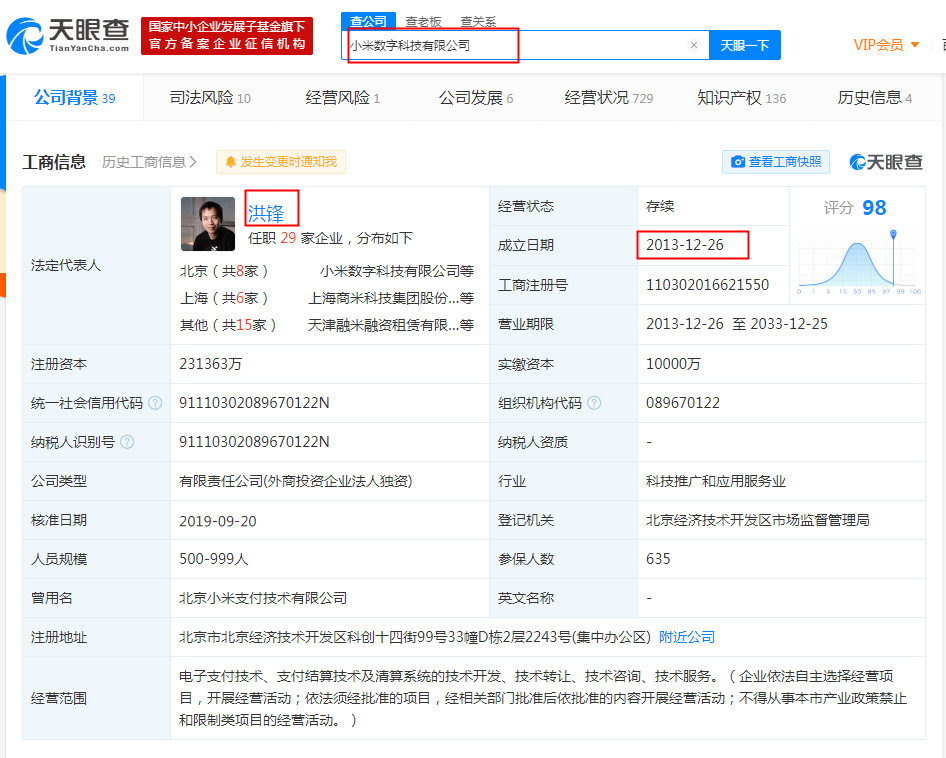Select the 查公司 search tab
946x758 pixels.
(x=368, y=22)
